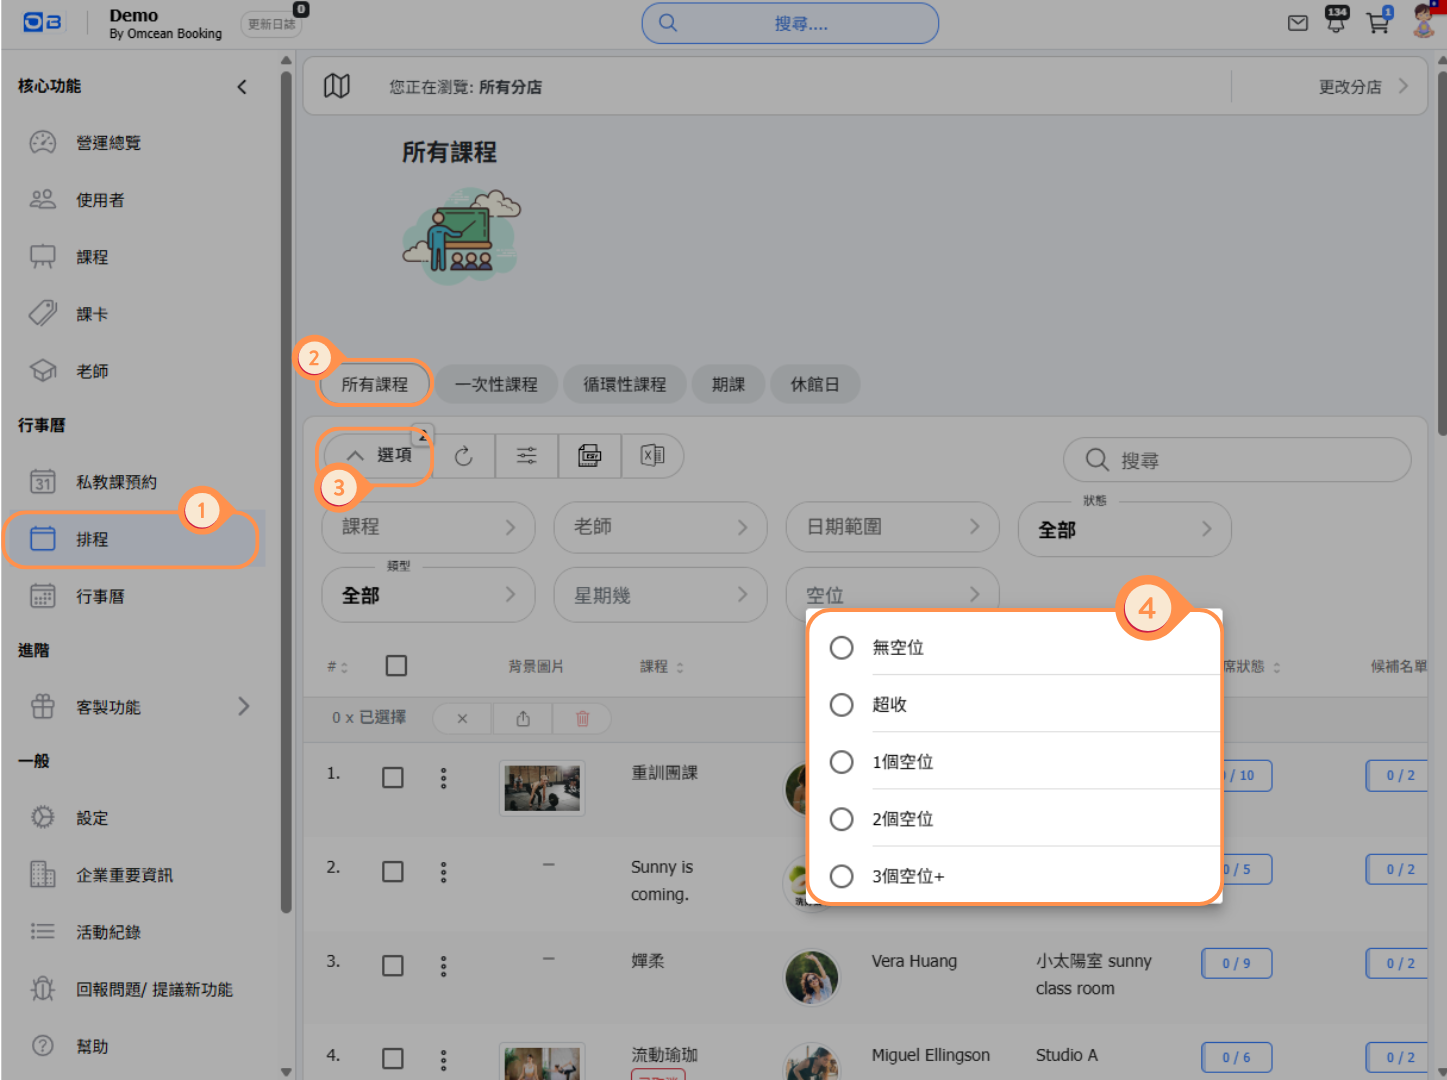Expand the 日期範圍 filter dropdown
This screenshot has width=1447, height=1080.
(892, 527)
